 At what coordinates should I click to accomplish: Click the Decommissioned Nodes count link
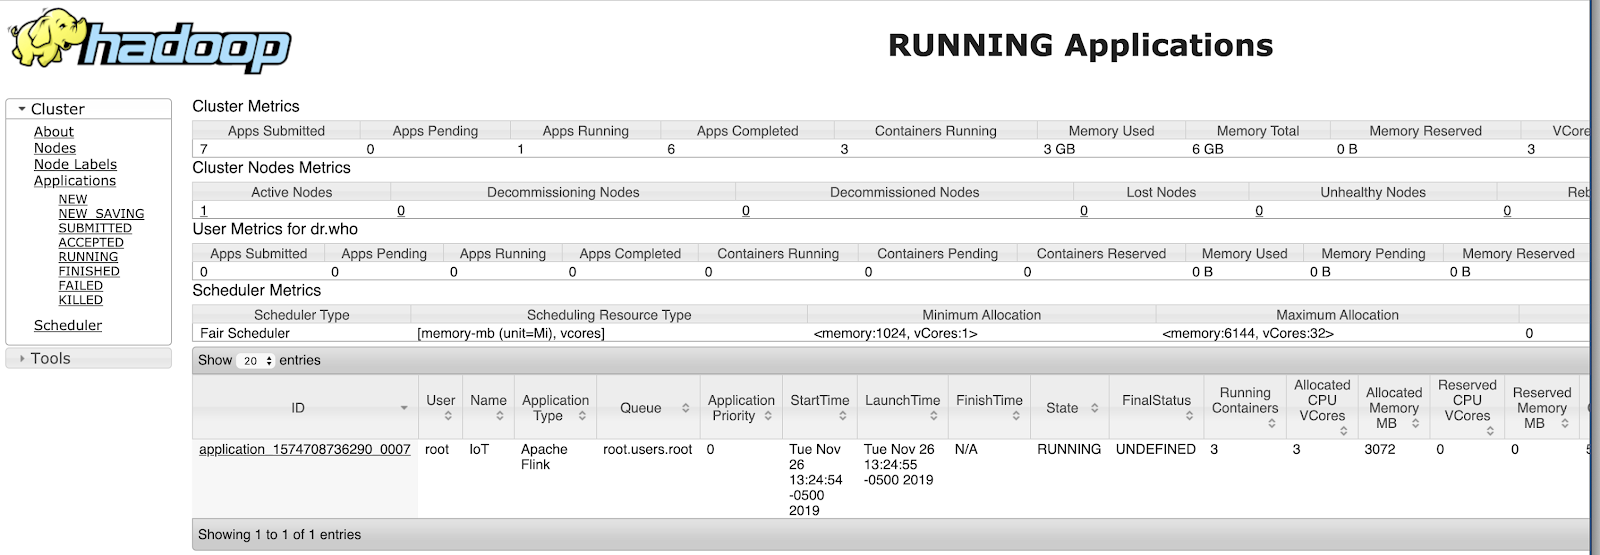point(746,211)
